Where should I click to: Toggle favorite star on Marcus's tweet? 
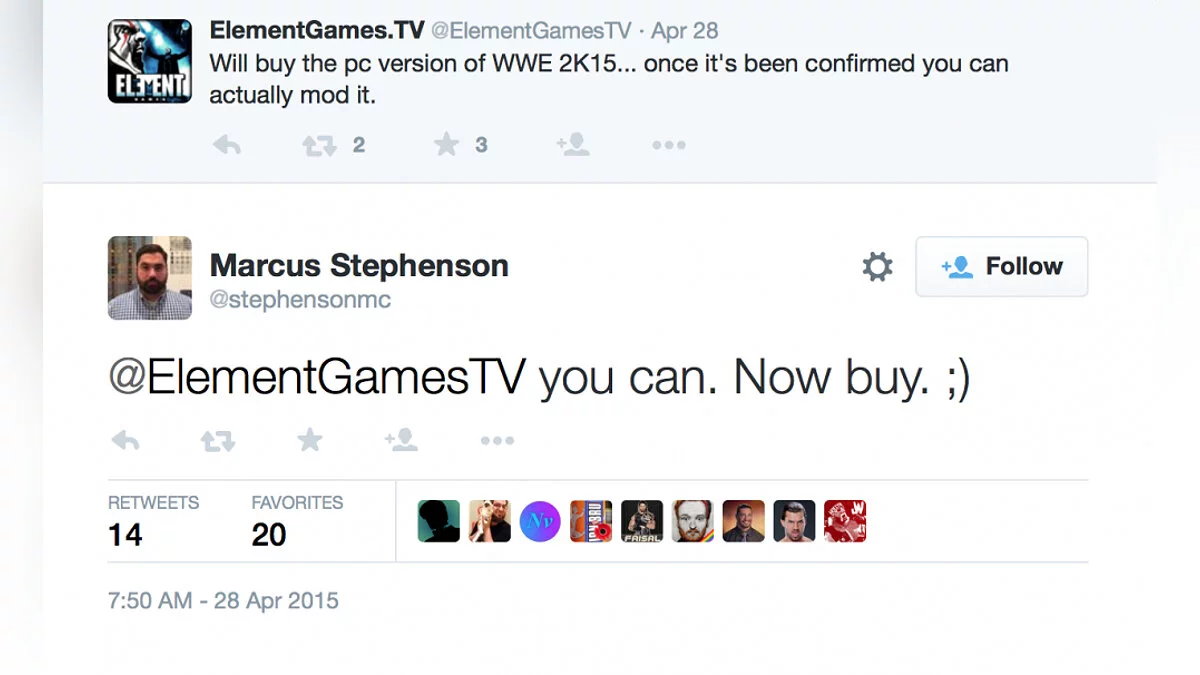pyautogui.click(x=310, y=440)
